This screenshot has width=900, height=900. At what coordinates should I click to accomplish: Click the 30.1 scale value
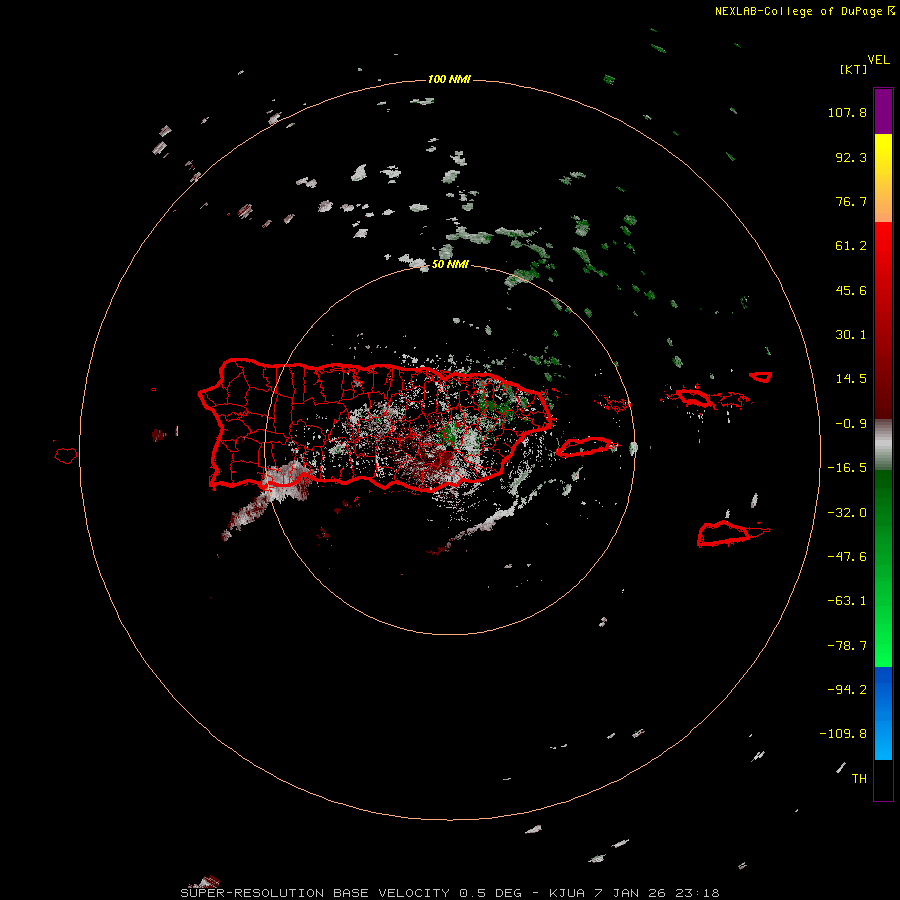coord(851,335)
